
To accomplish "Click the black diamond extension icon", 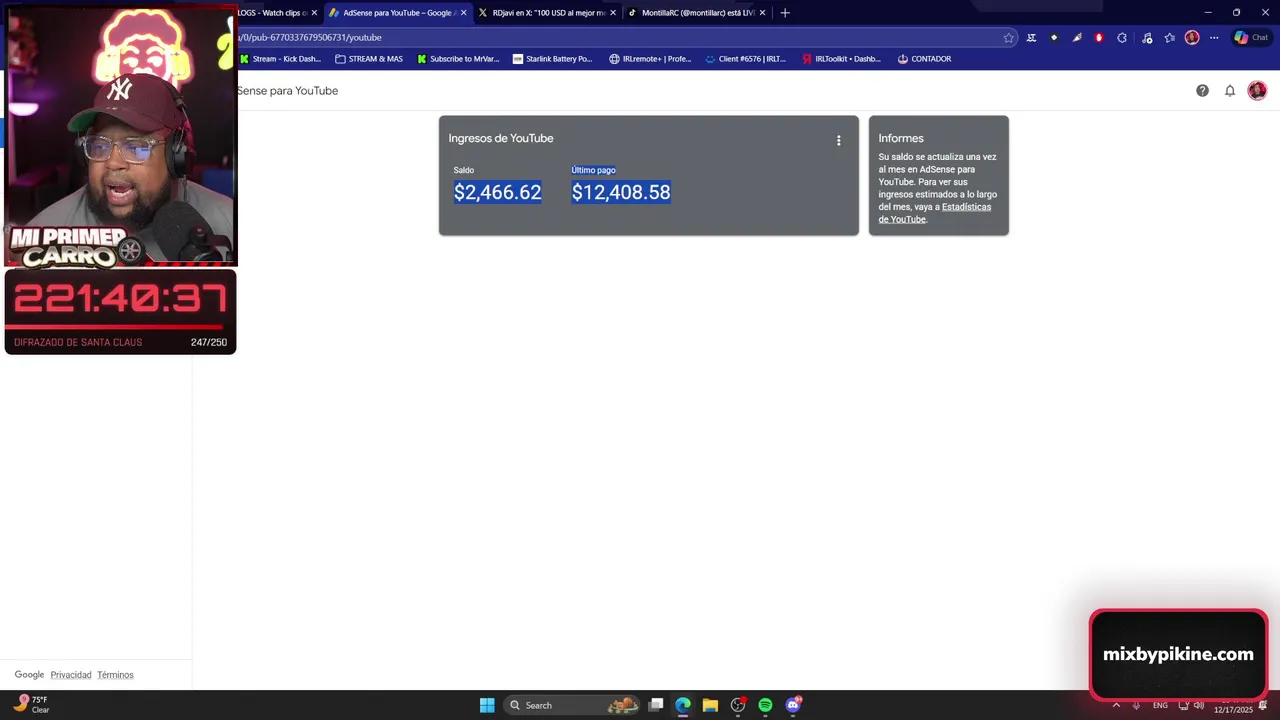I will (1054, 38).
